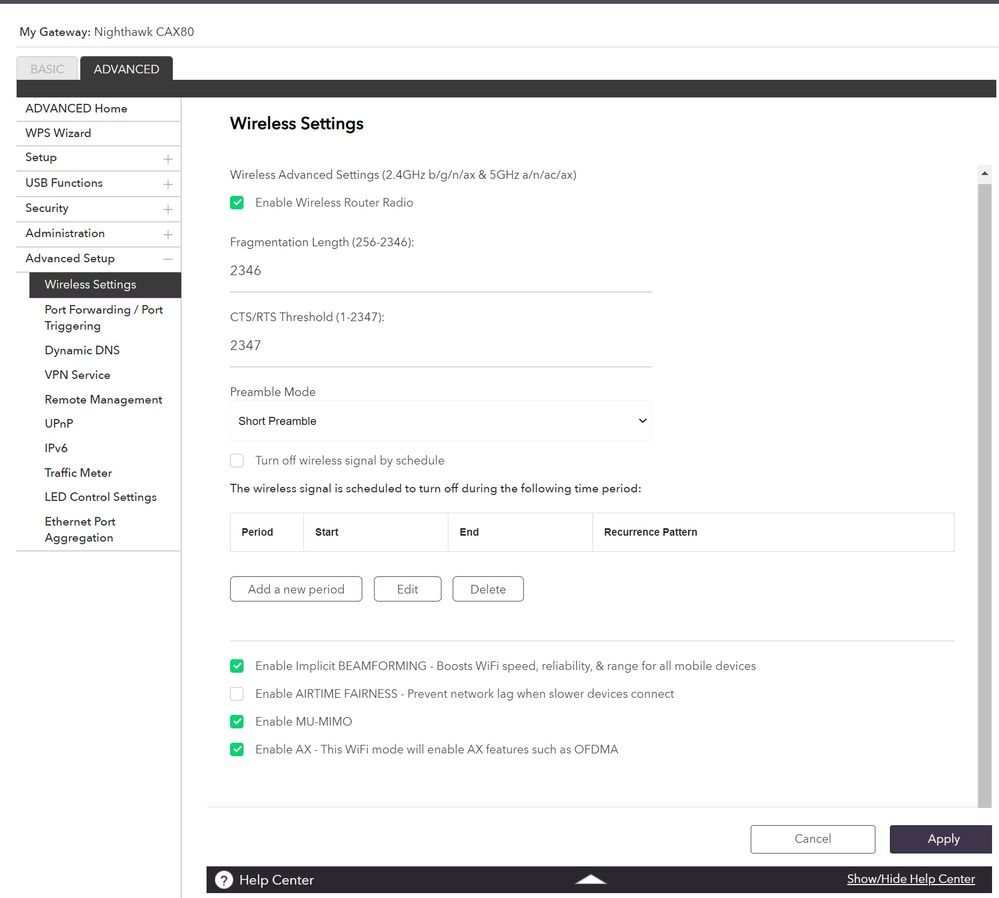Click the Help Center question mark icon
Screen dimensions: 999x898
(x=224, y=880)
